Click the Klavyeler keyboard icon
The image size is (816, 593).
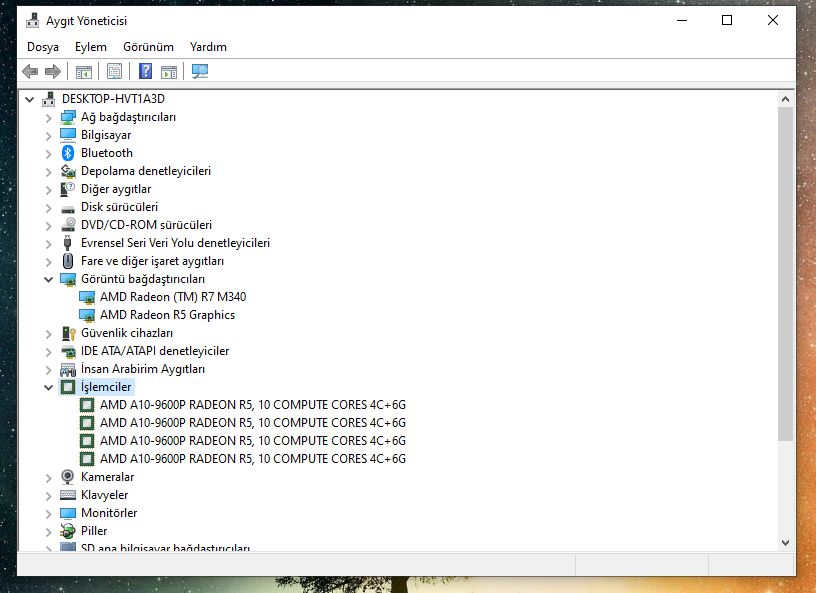point(68,495)
